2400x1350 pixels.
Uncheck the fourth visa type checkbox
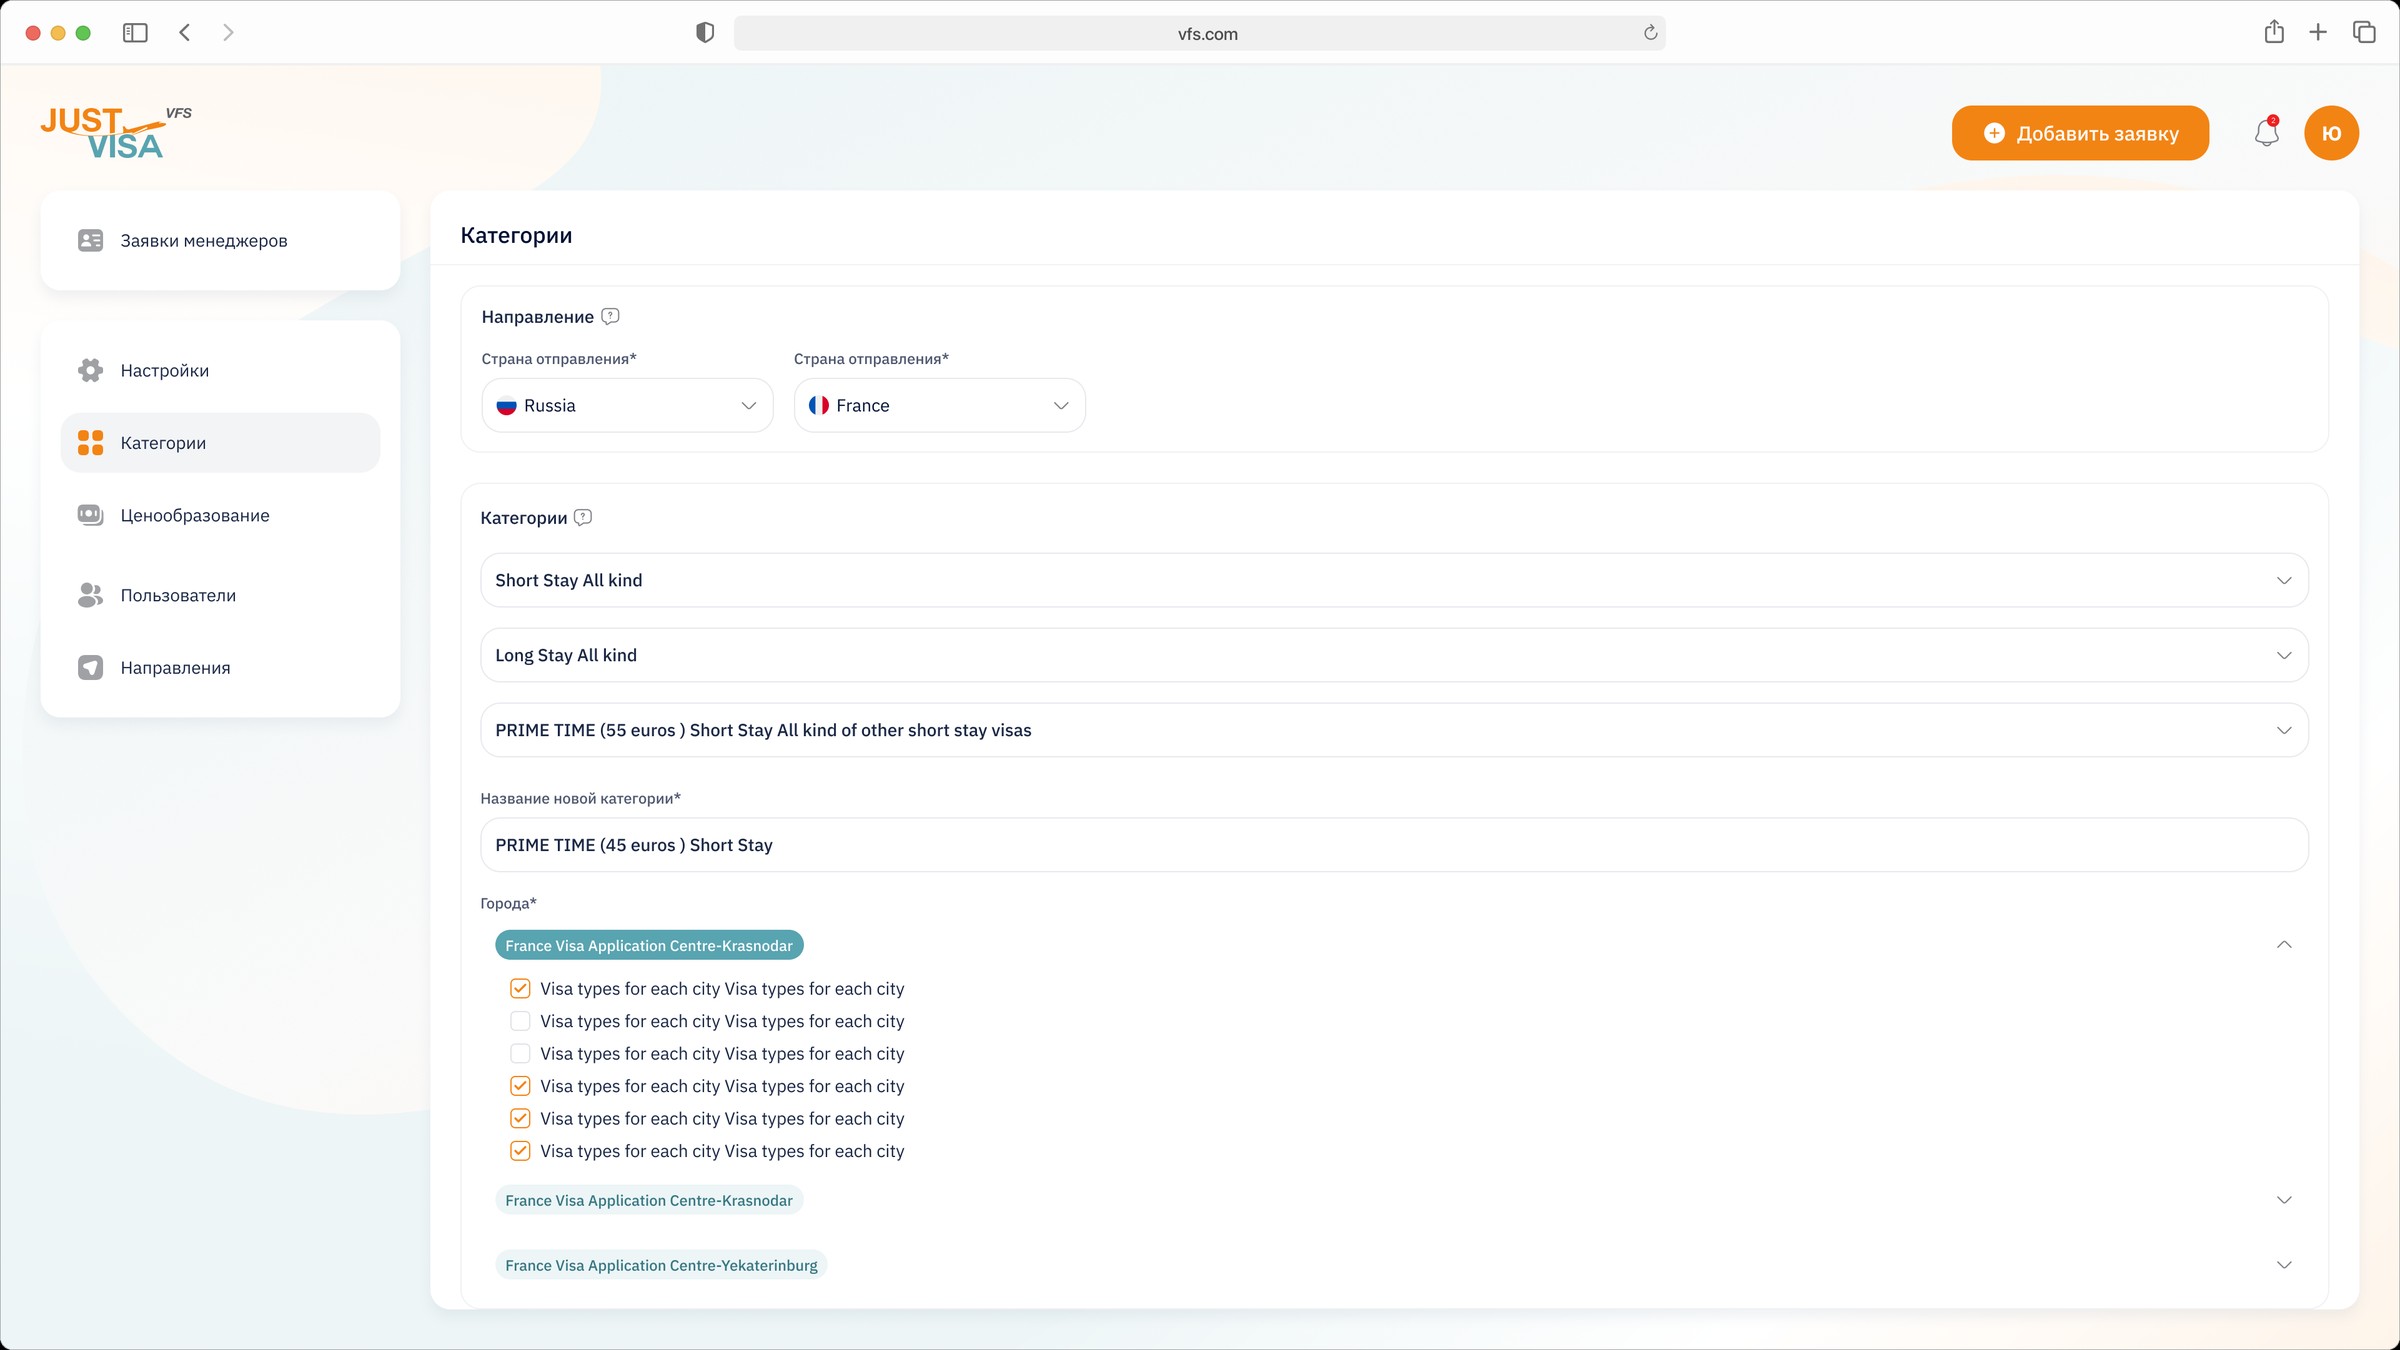pos(520,1086)
